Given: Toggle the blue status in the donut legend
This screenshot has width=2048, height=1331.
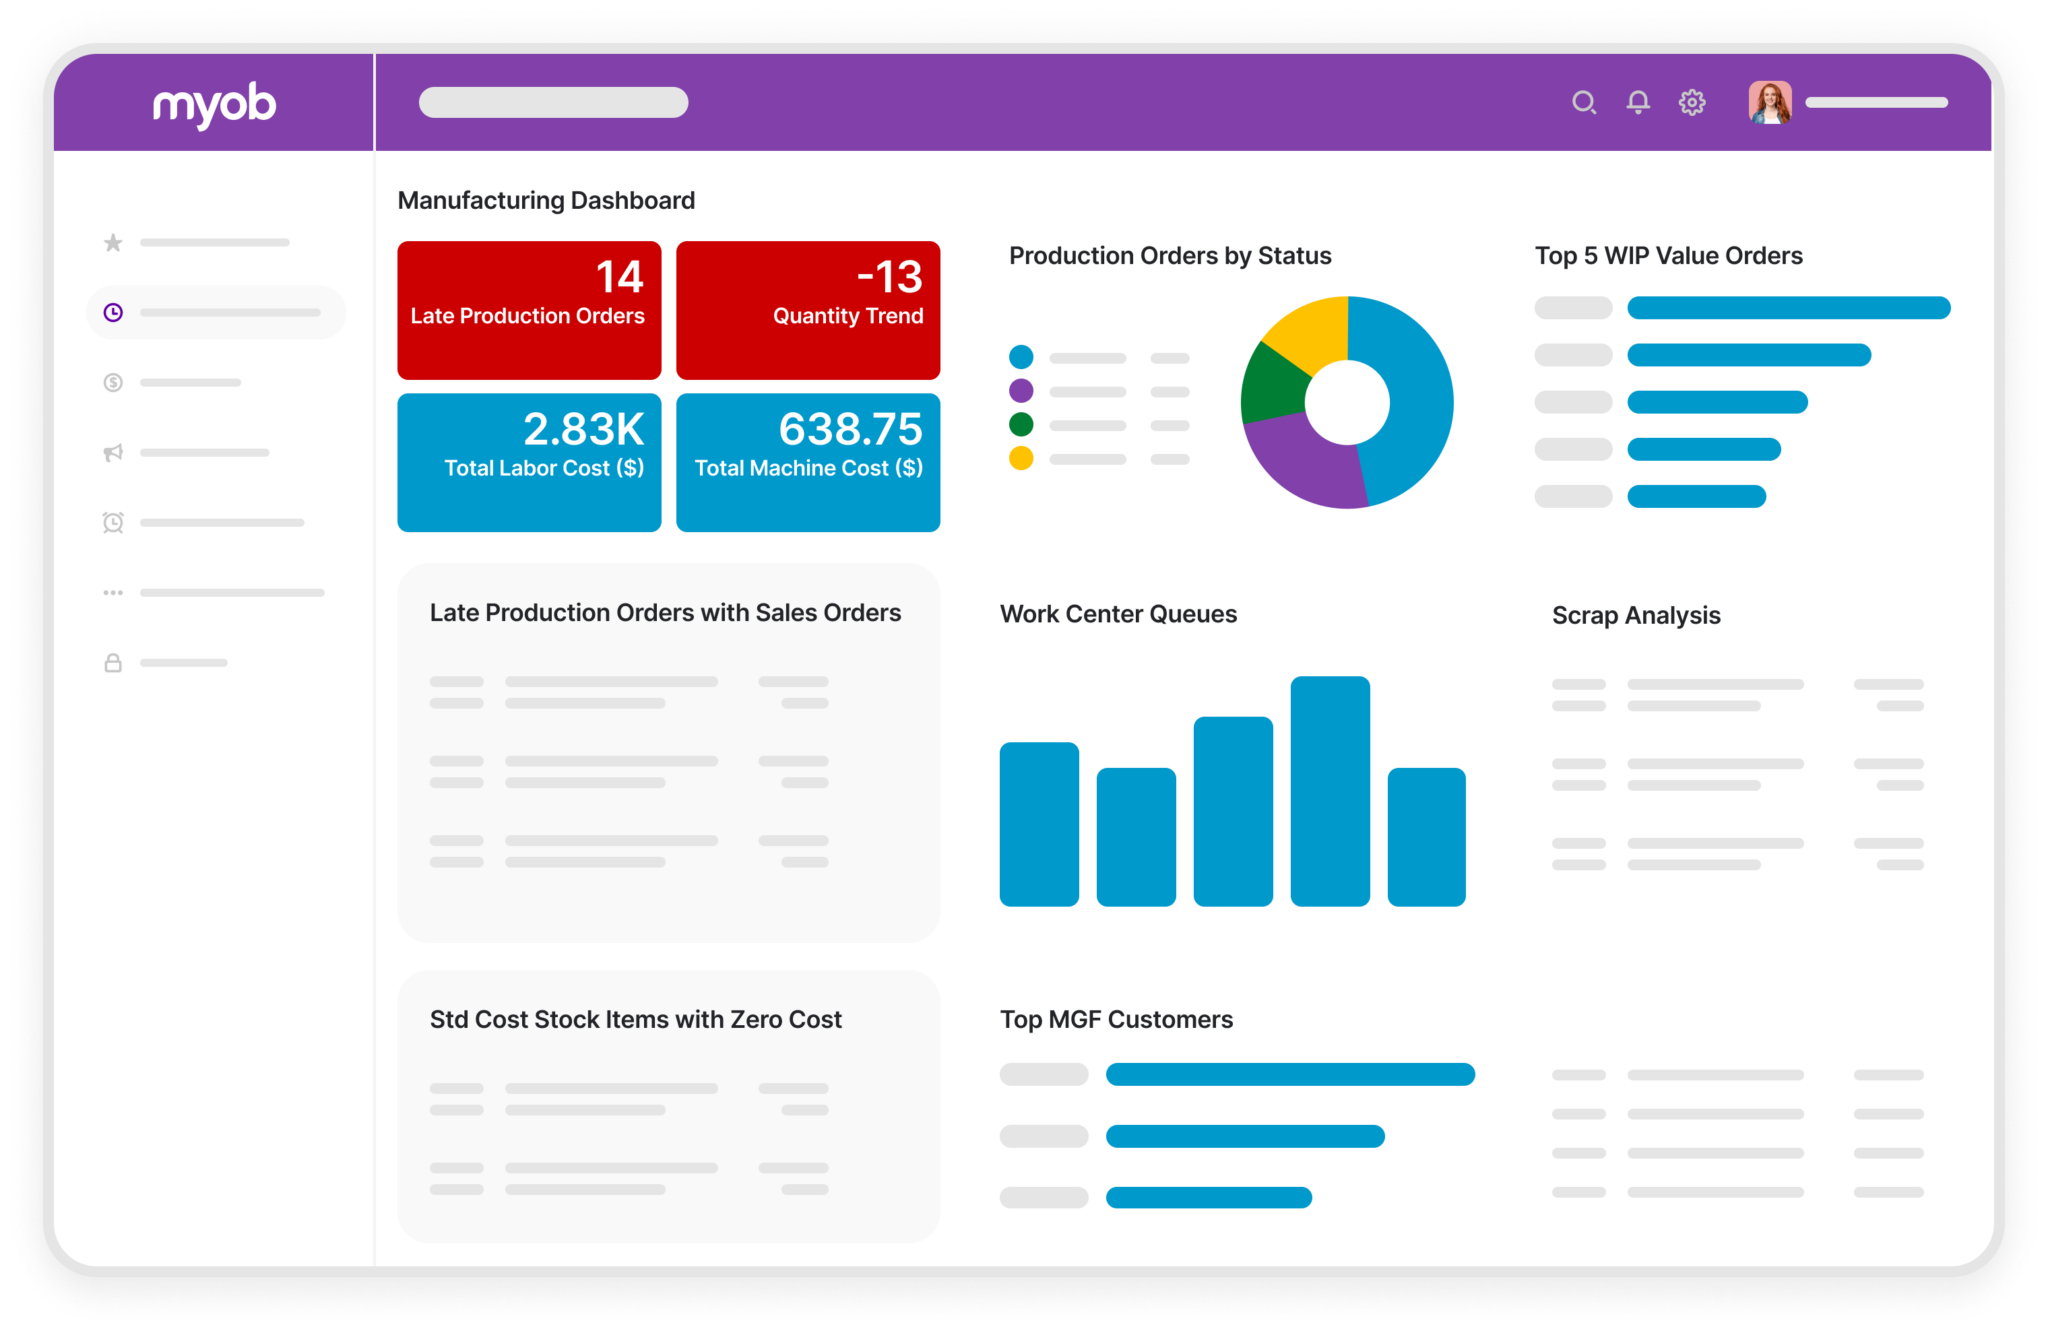Looking at the screenshot, I should click(x=1021, y=355).
